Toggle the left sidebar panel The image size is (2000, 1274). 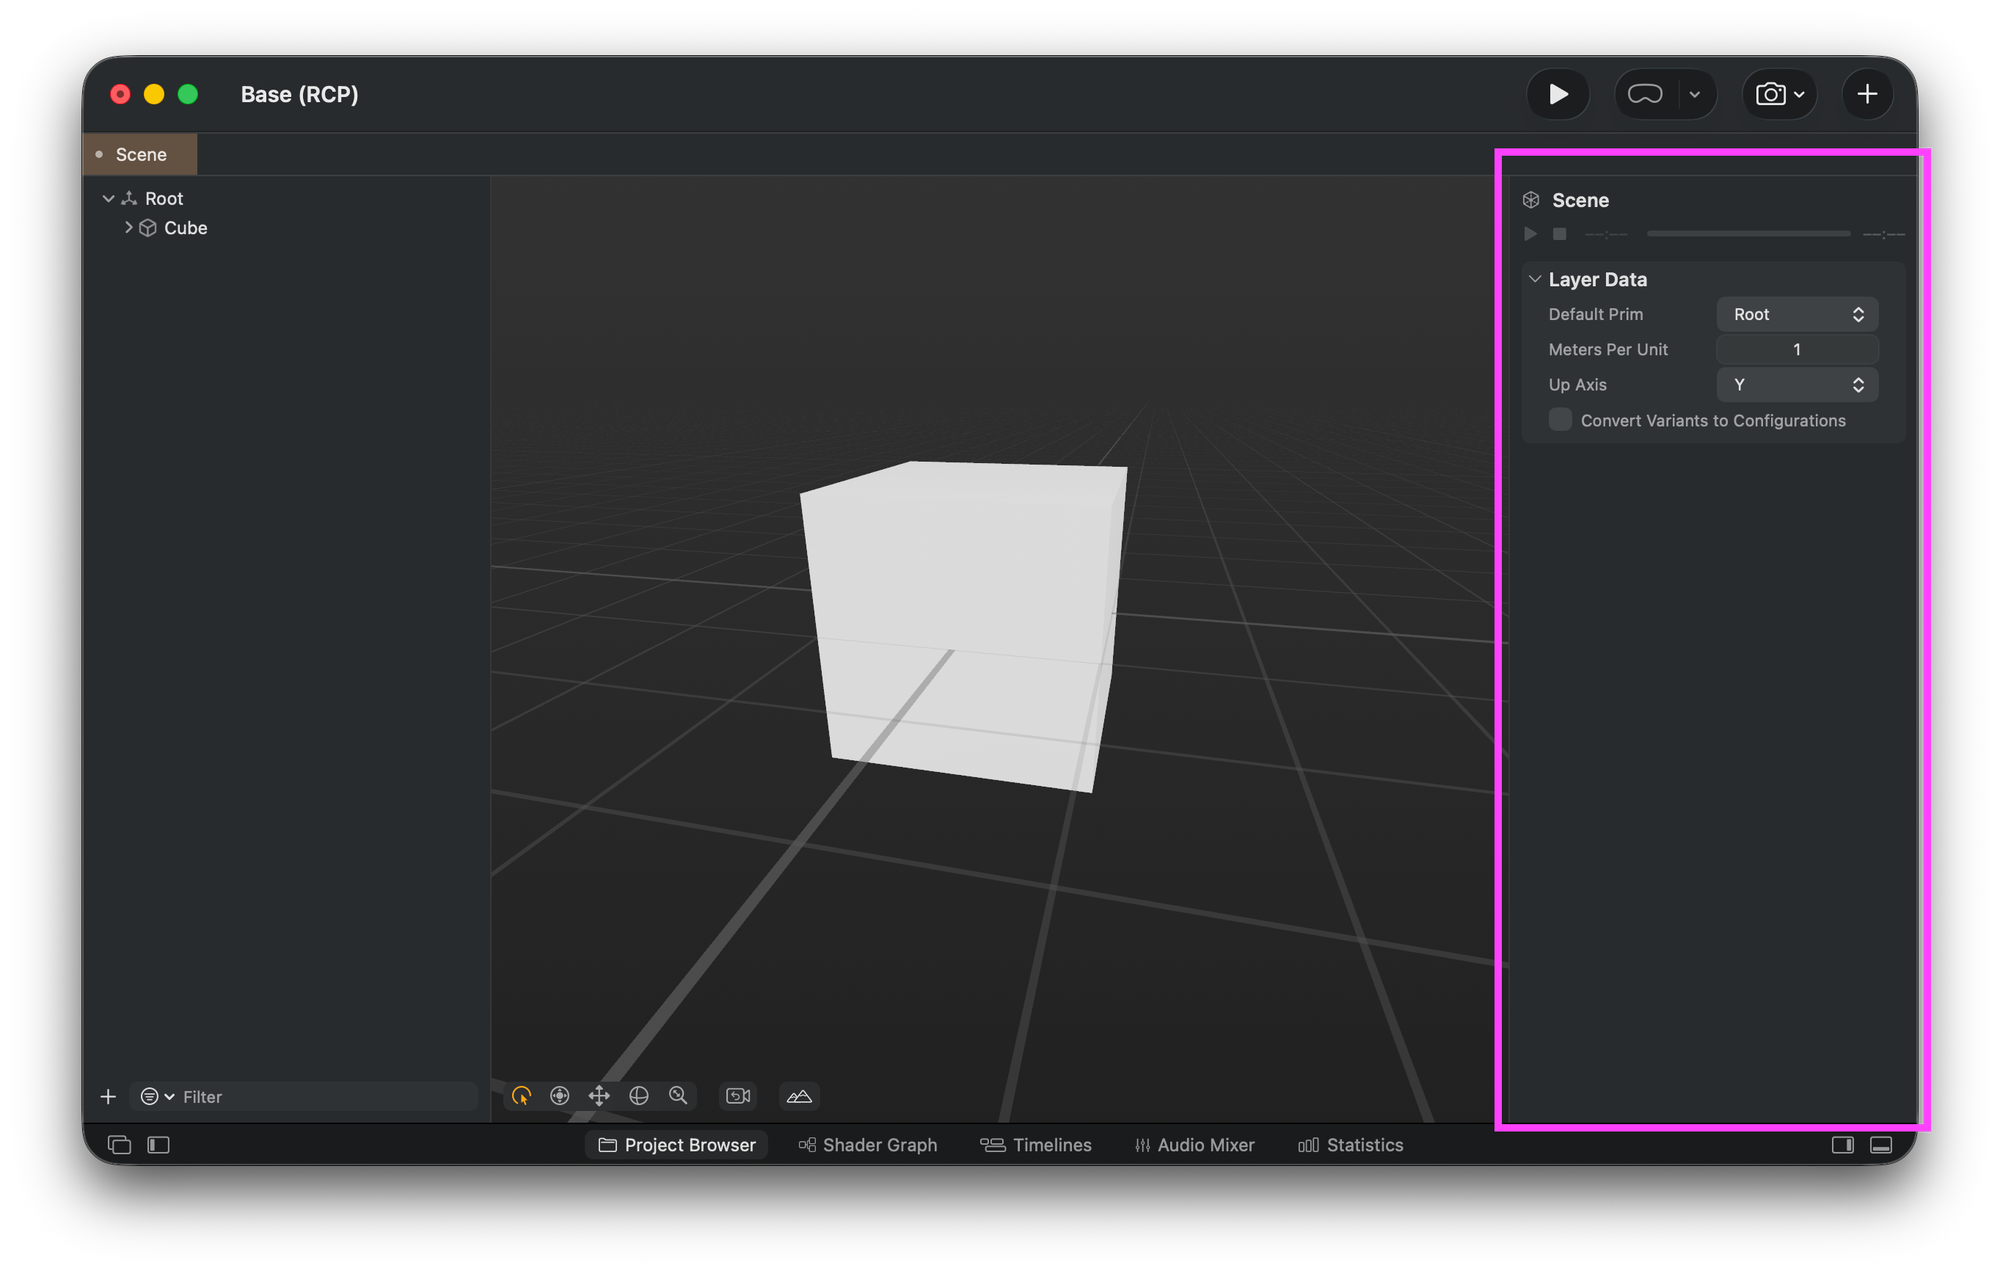159,1145
